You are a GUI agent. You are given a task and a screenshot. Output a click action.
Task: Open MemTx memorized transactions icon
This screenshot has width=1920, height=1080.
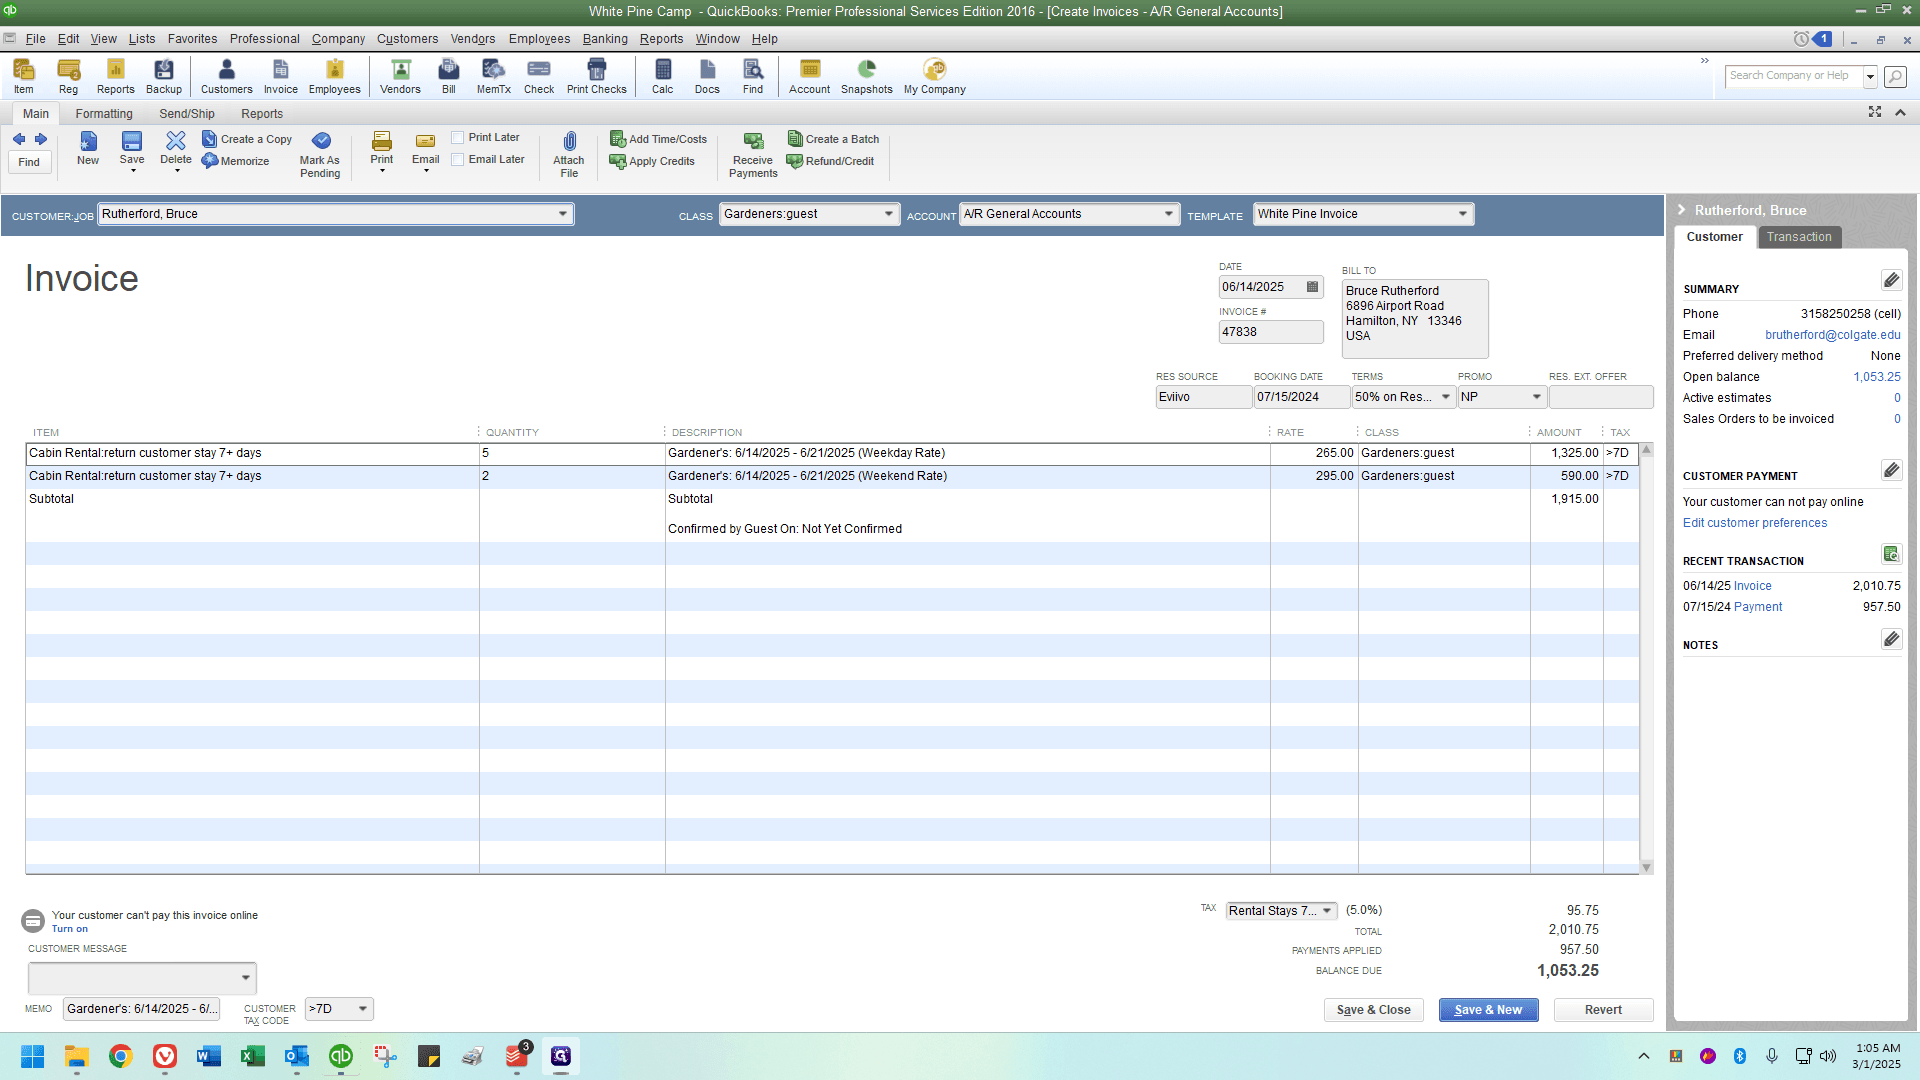(493, 76)
